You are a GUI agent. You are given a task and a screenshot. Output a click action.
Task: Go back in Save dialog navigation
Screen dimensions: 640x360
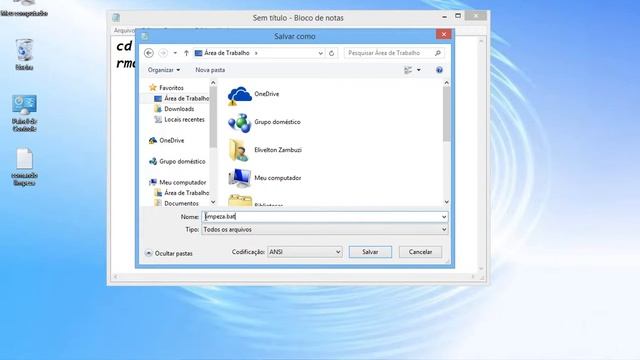[149, 53]
